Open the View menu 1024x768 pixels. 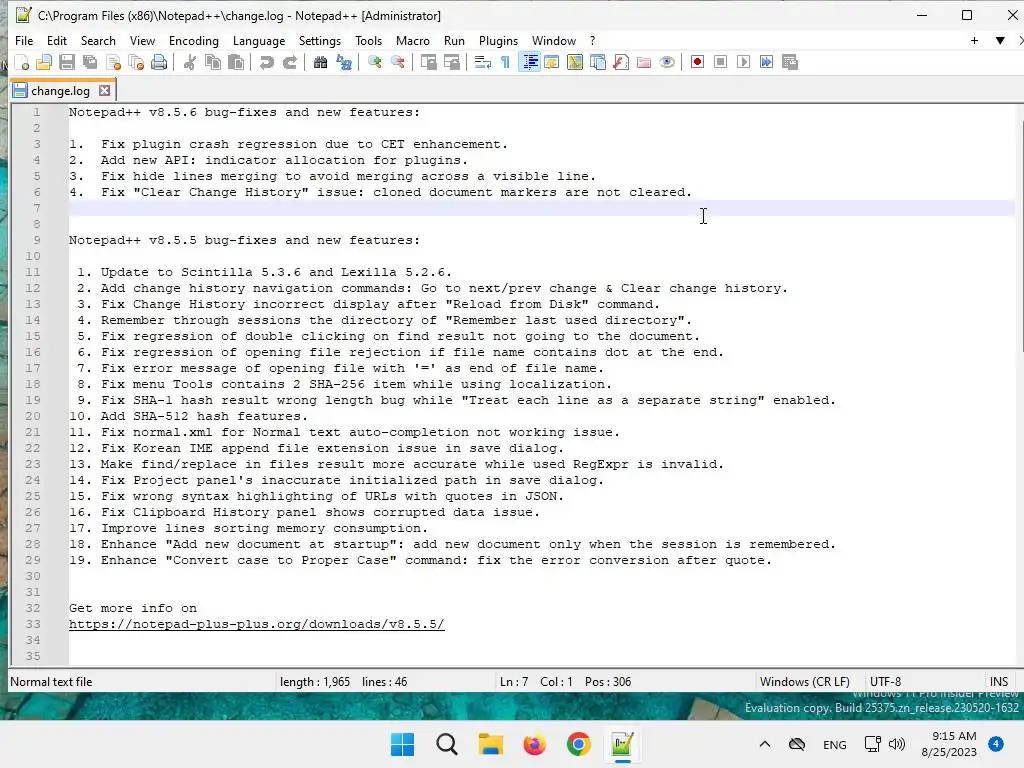[x=142, y=40]
